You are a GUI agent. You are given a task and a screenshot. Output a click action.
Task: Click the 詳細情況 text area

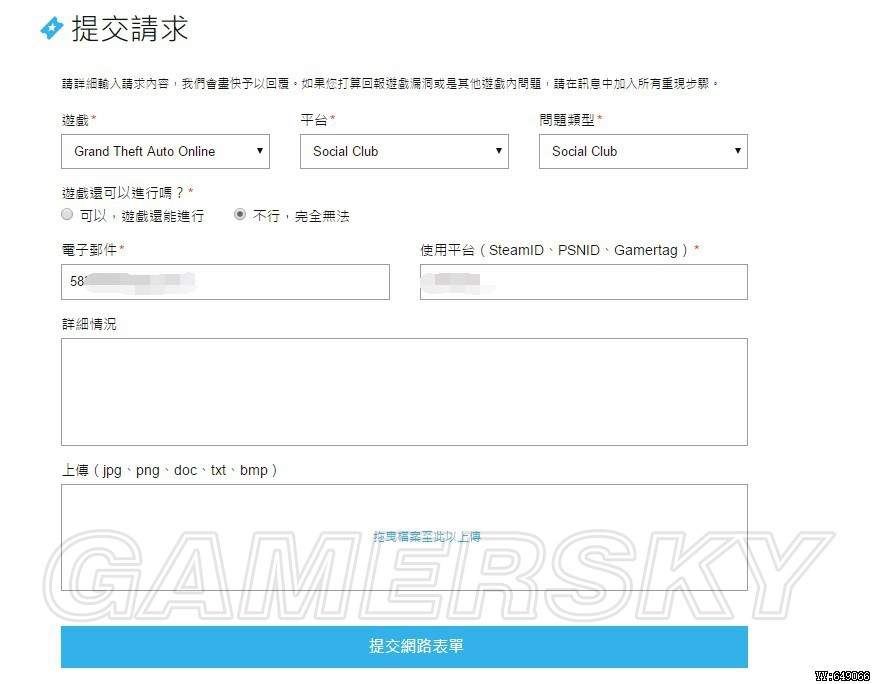point(404,392)
